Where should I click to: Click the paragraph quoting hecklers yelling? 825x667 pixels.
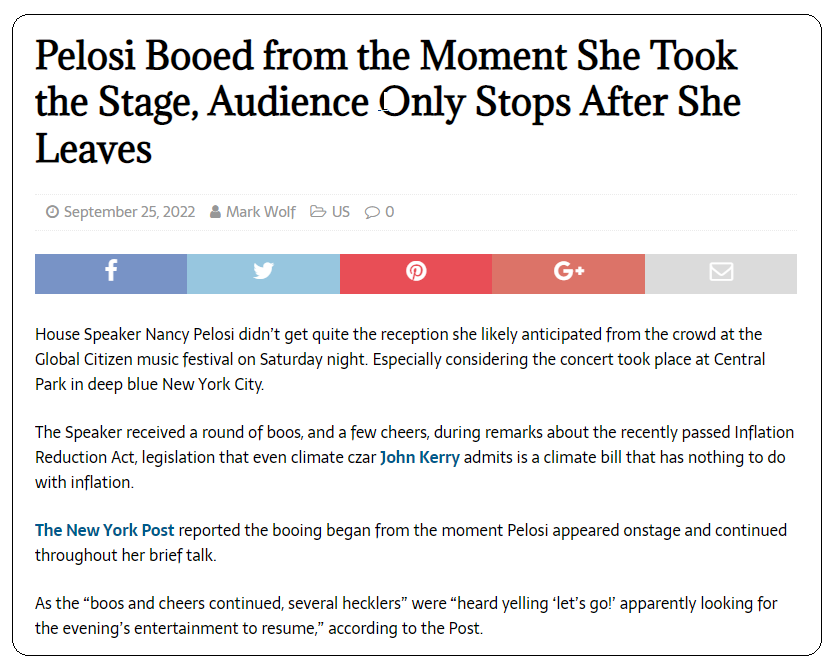pyautogui.click(x=406, y=615)
